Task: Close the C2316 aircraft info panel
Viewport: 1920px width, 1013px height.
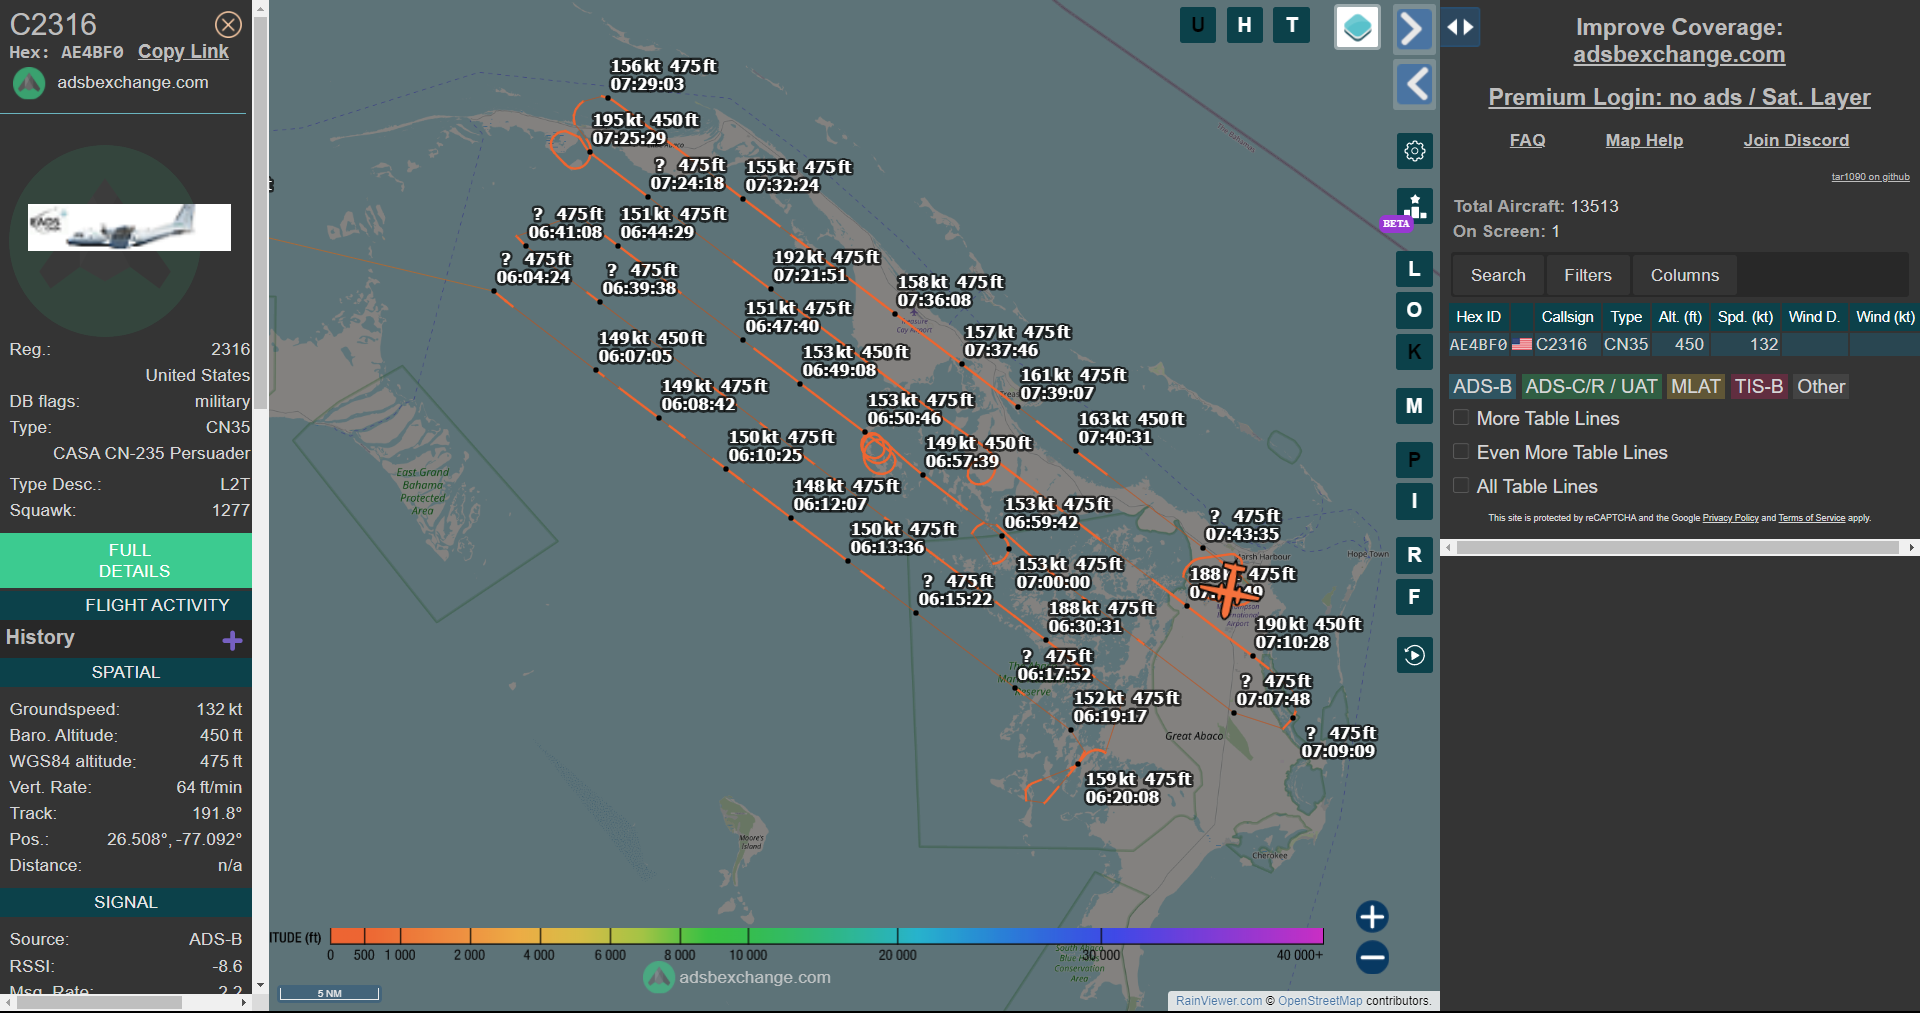Action: click(228, 24)
